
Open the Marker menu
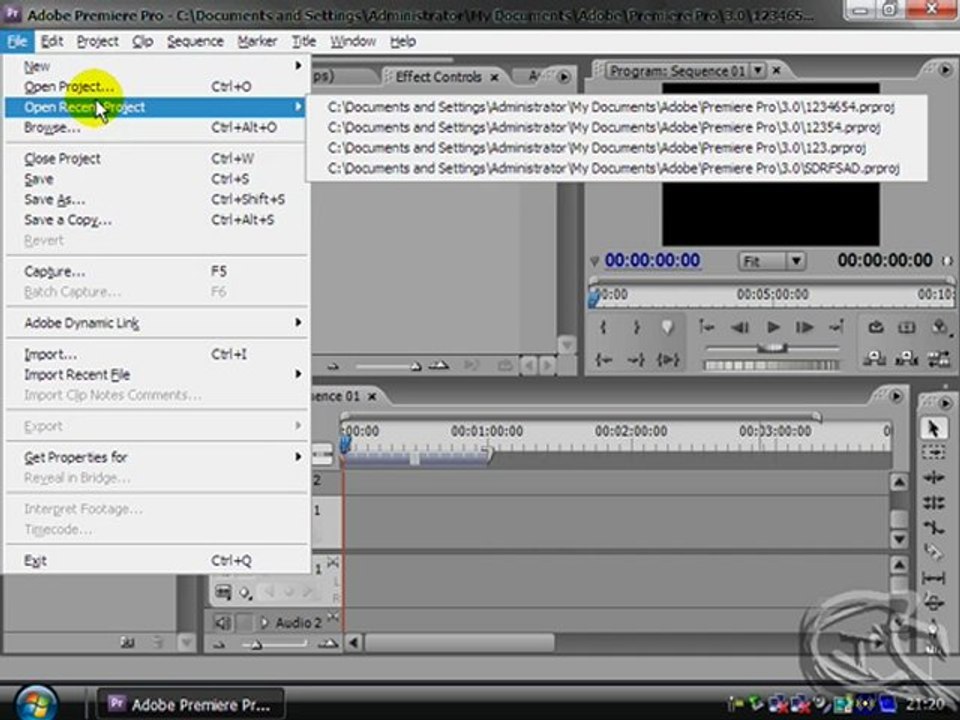pyautogui.click(x=257, y=42)
